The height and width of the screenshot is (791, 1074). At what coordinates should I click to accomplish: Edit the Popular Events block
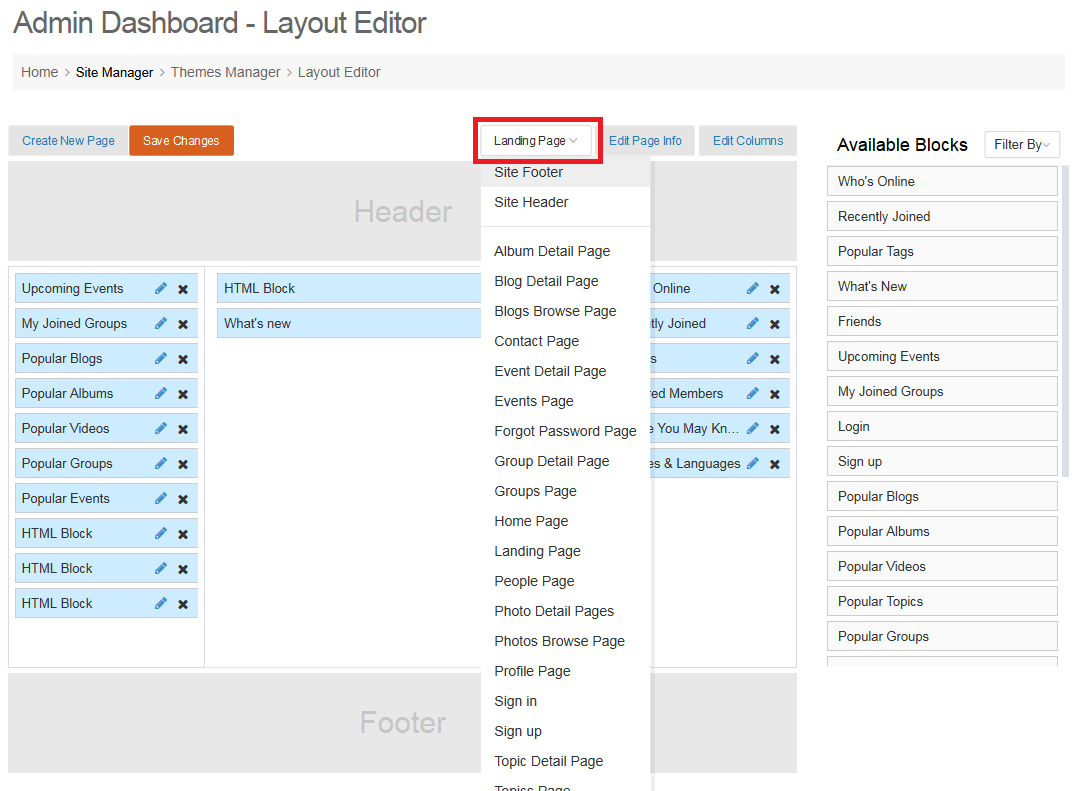coord(161,499)
